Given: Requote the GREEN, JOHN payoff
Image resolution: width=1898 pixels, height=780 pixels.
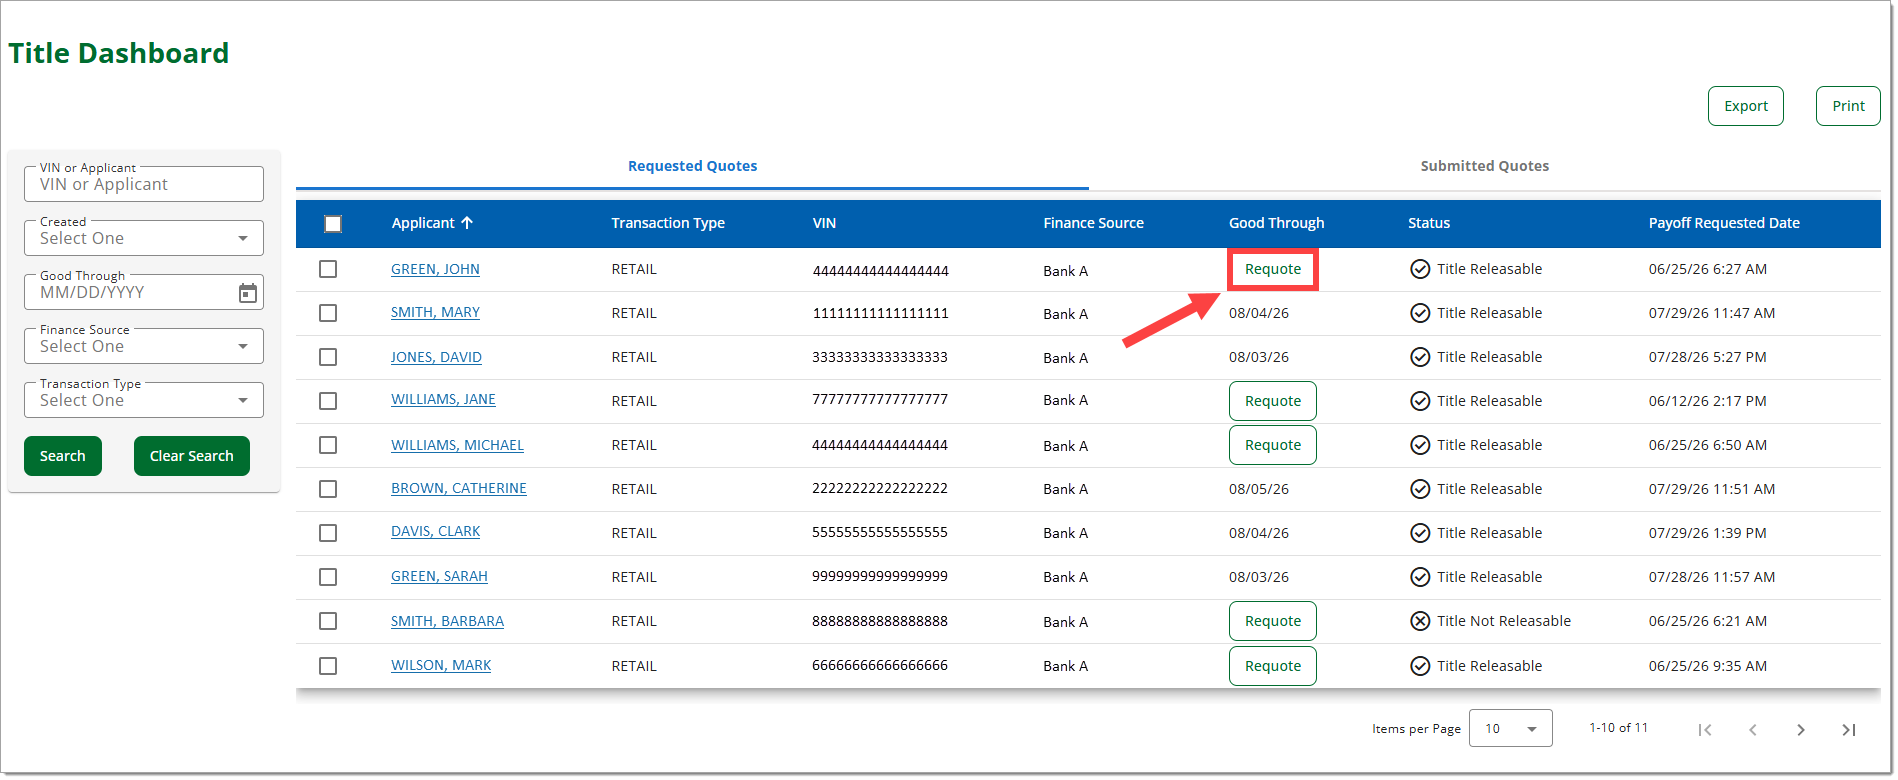Looking at the screenshot, I should point(1273,269).
